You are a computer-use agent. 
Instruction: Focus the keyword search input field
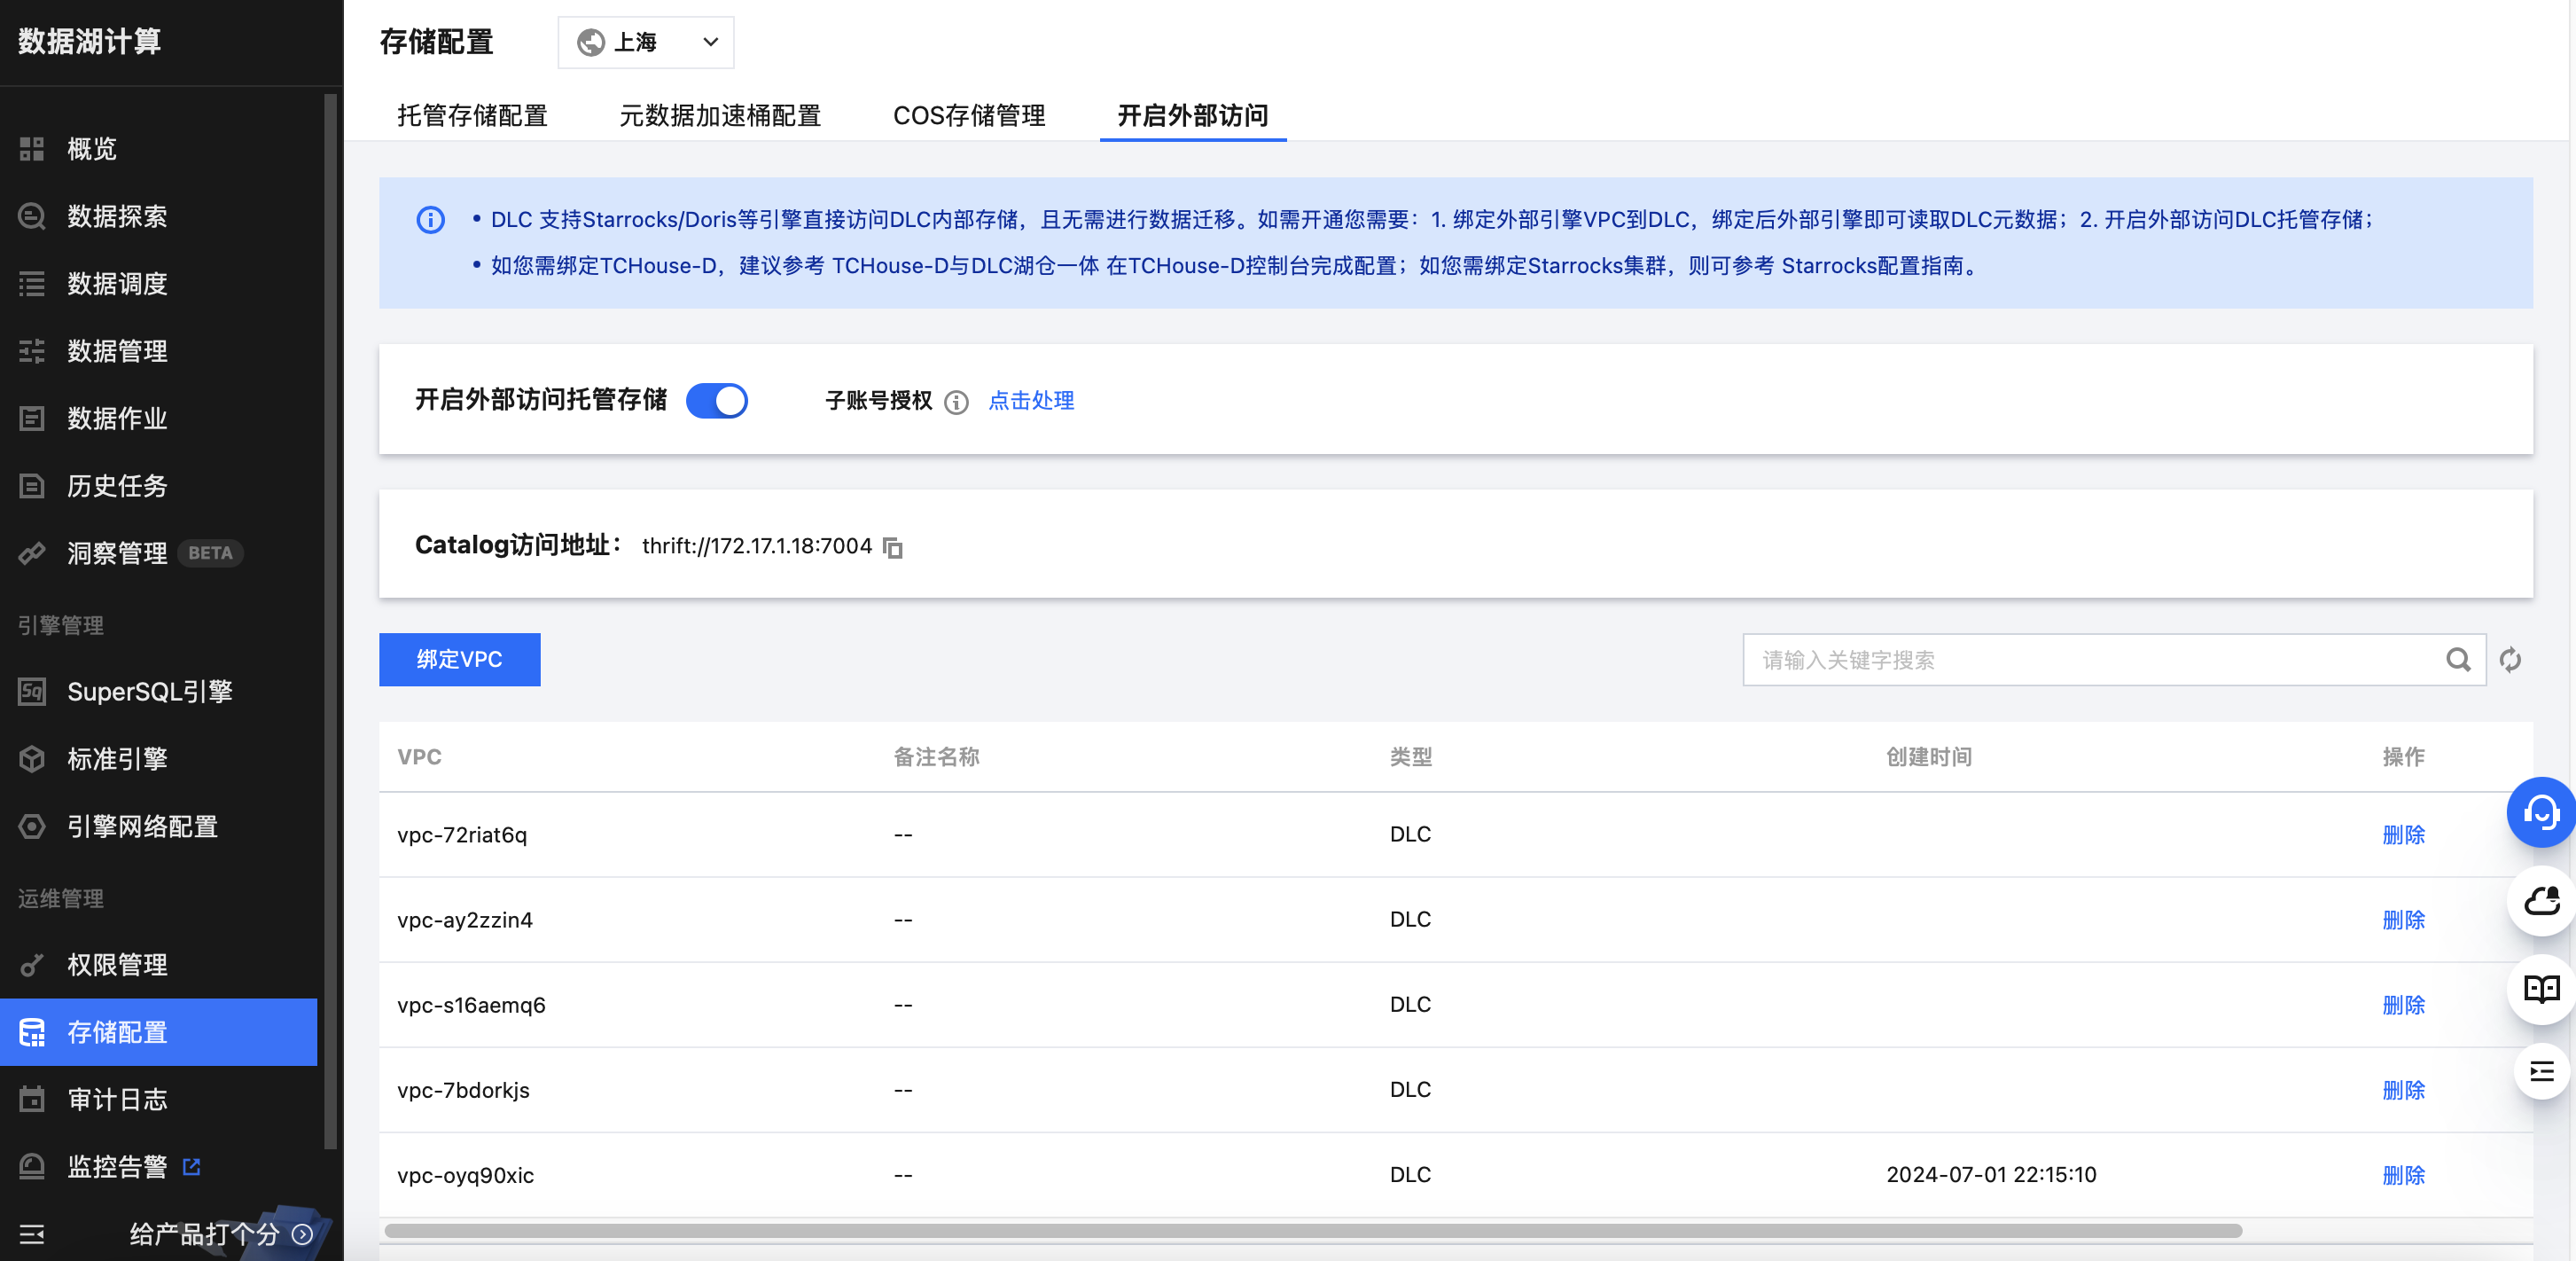[x=2090, y=660]
